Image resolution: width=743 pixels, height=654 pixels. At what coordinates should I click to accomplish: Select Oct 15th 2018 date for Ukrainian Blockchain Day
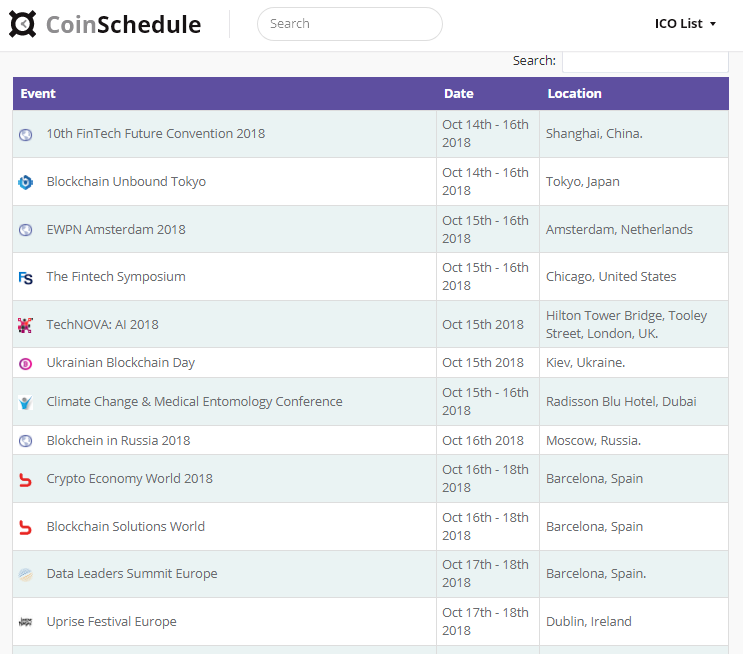(488, 363)
